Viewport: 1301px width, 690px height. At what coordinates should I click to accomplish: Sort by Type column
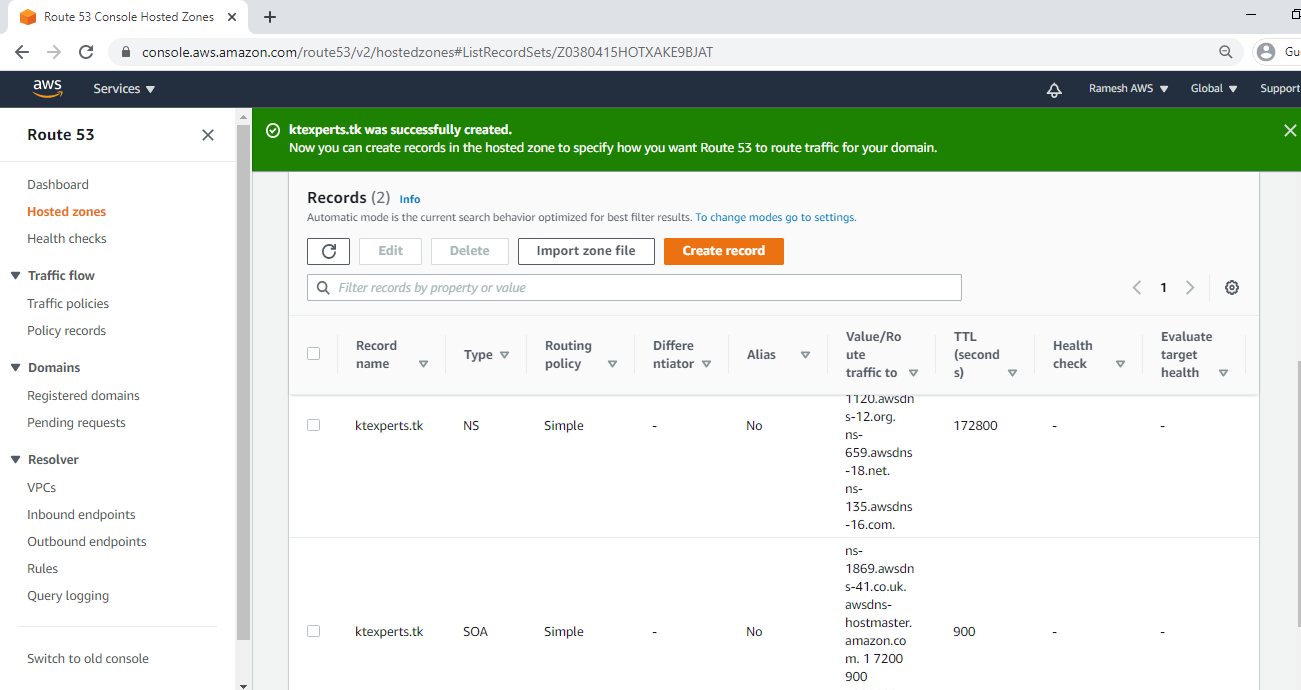(x=504, y=355)
